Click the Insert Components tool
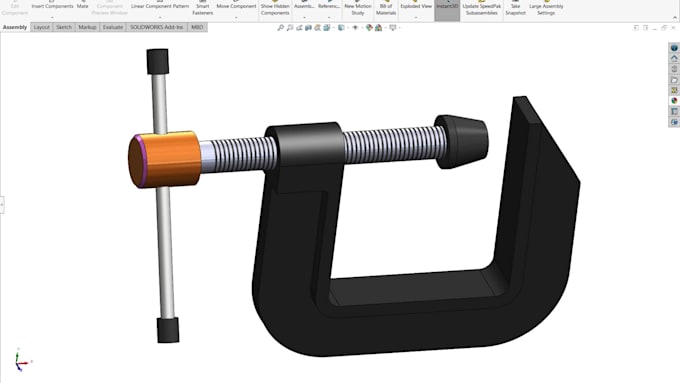This screenshot has width=680, height=383. 52,6
